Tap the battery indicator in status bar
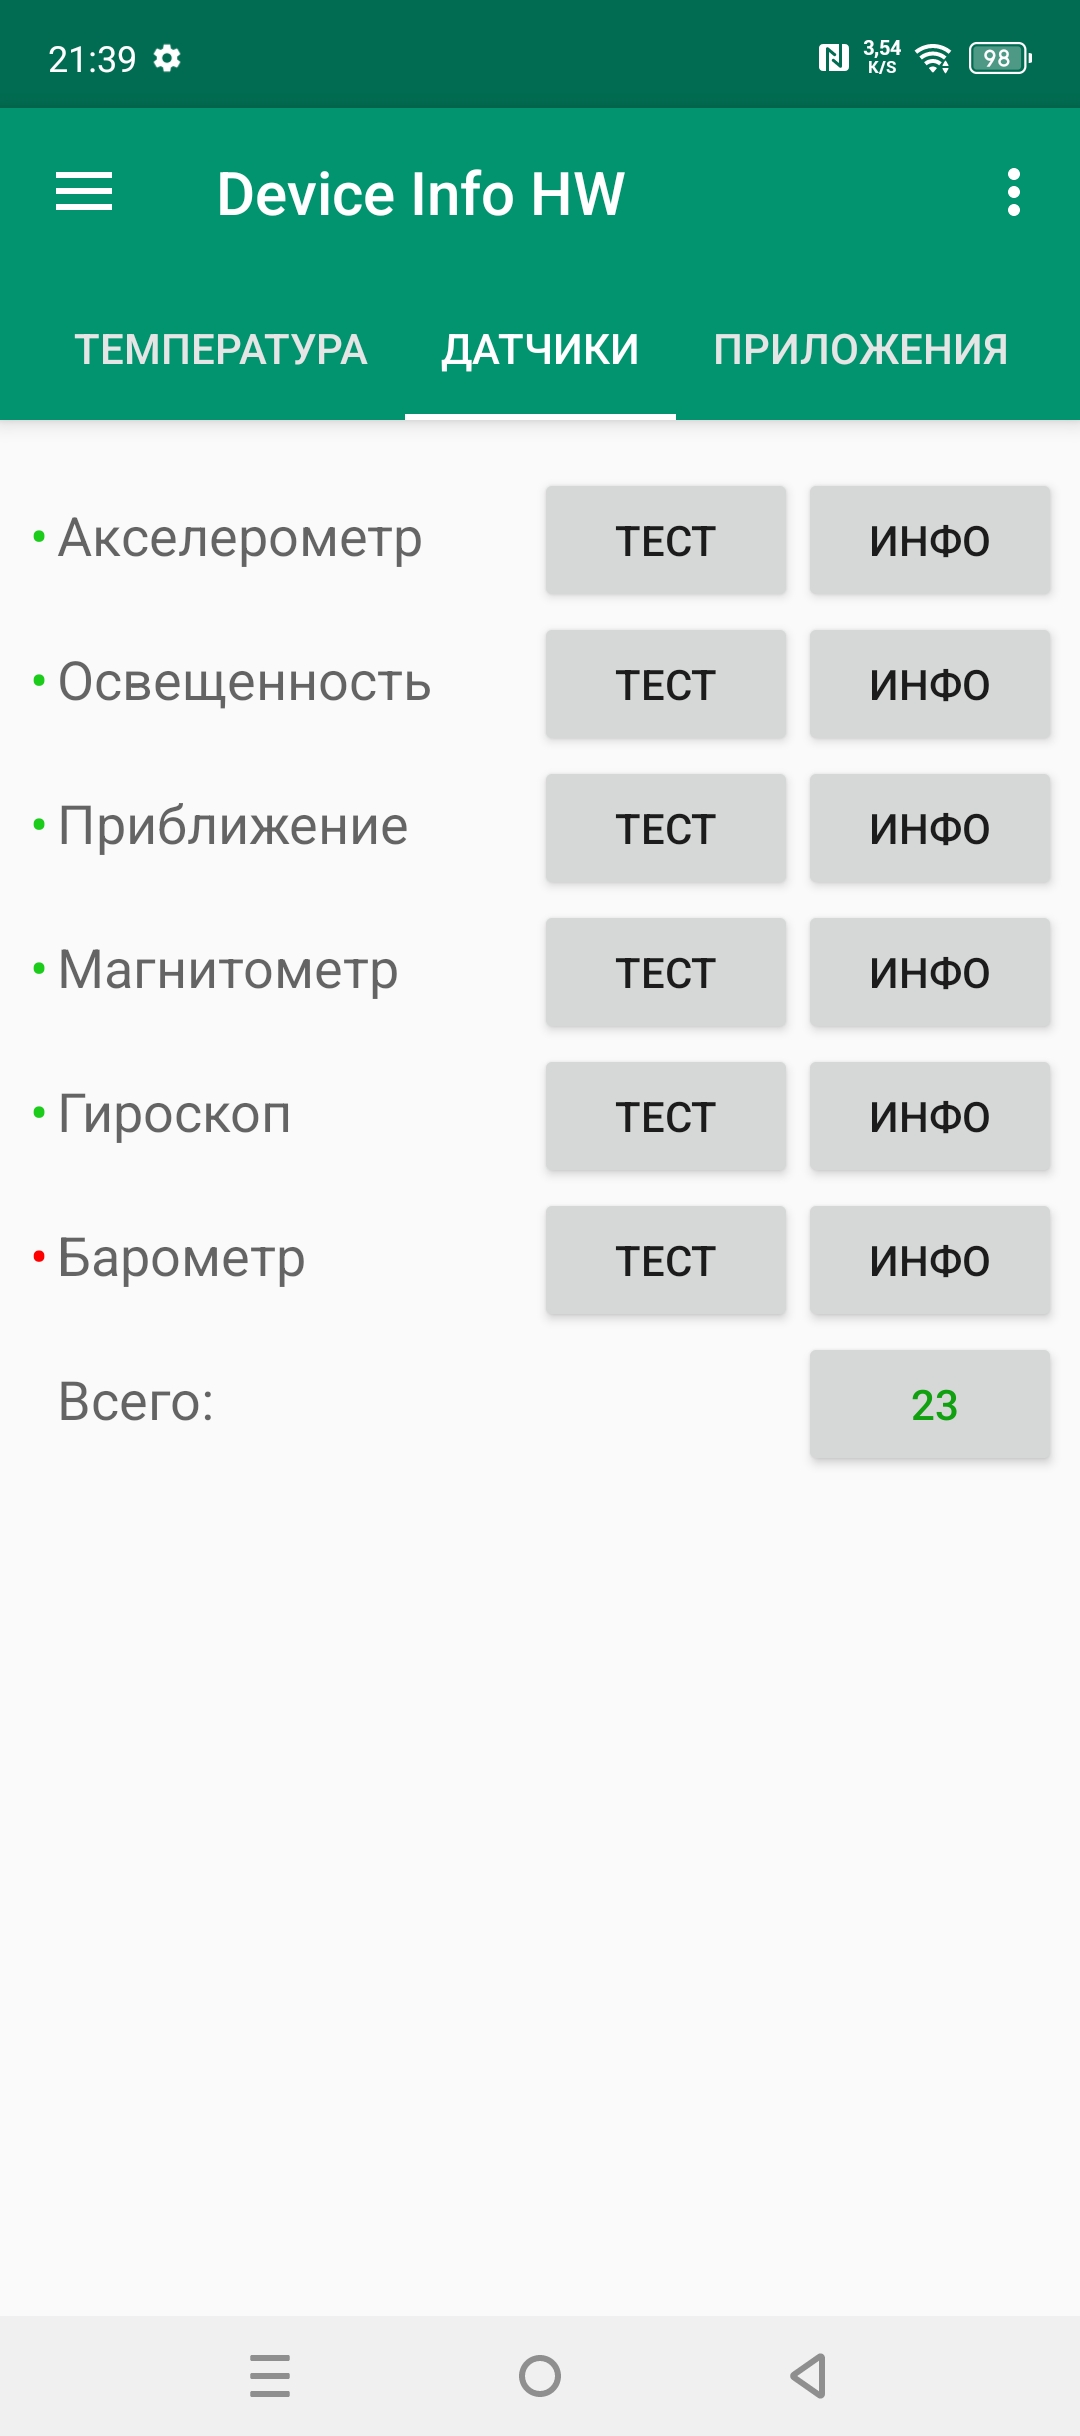 [999, 58]
